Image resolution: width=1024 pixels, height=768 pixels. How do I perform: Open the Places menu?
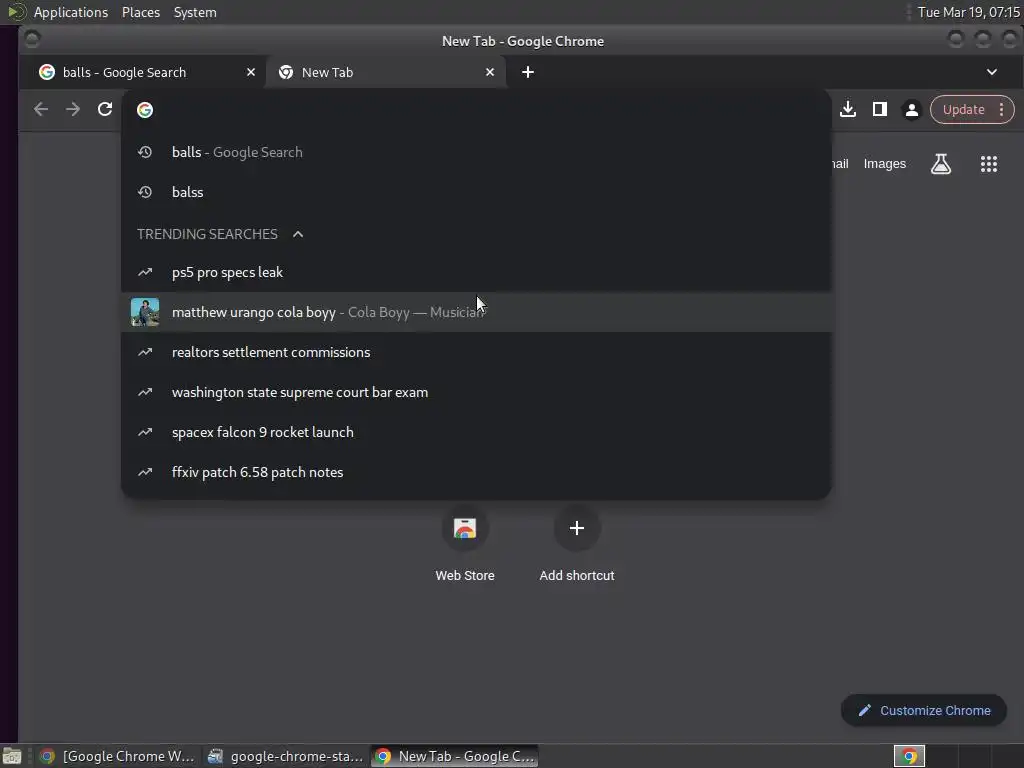141,12
